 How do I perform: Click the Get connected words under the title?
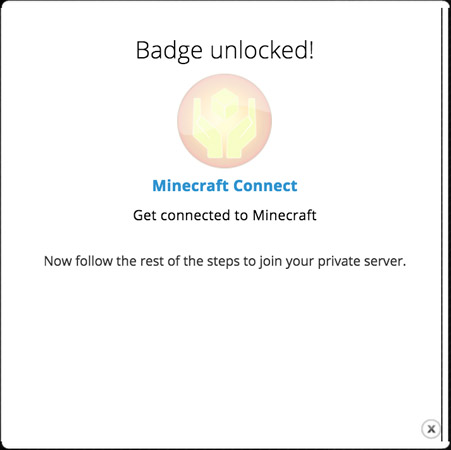[x=182, y=216]
